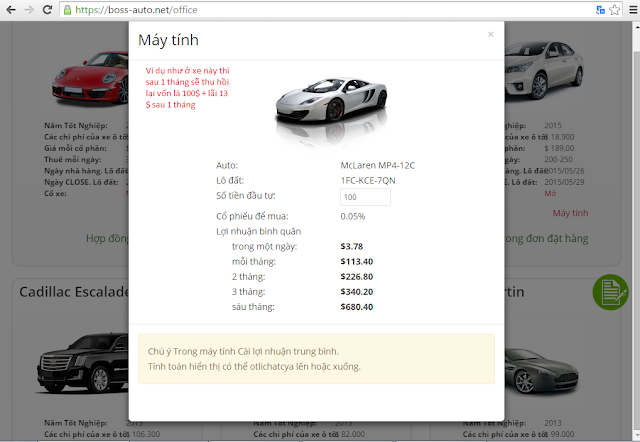Select the lot code 1FC-KCE-7QN

pos(368,180)
